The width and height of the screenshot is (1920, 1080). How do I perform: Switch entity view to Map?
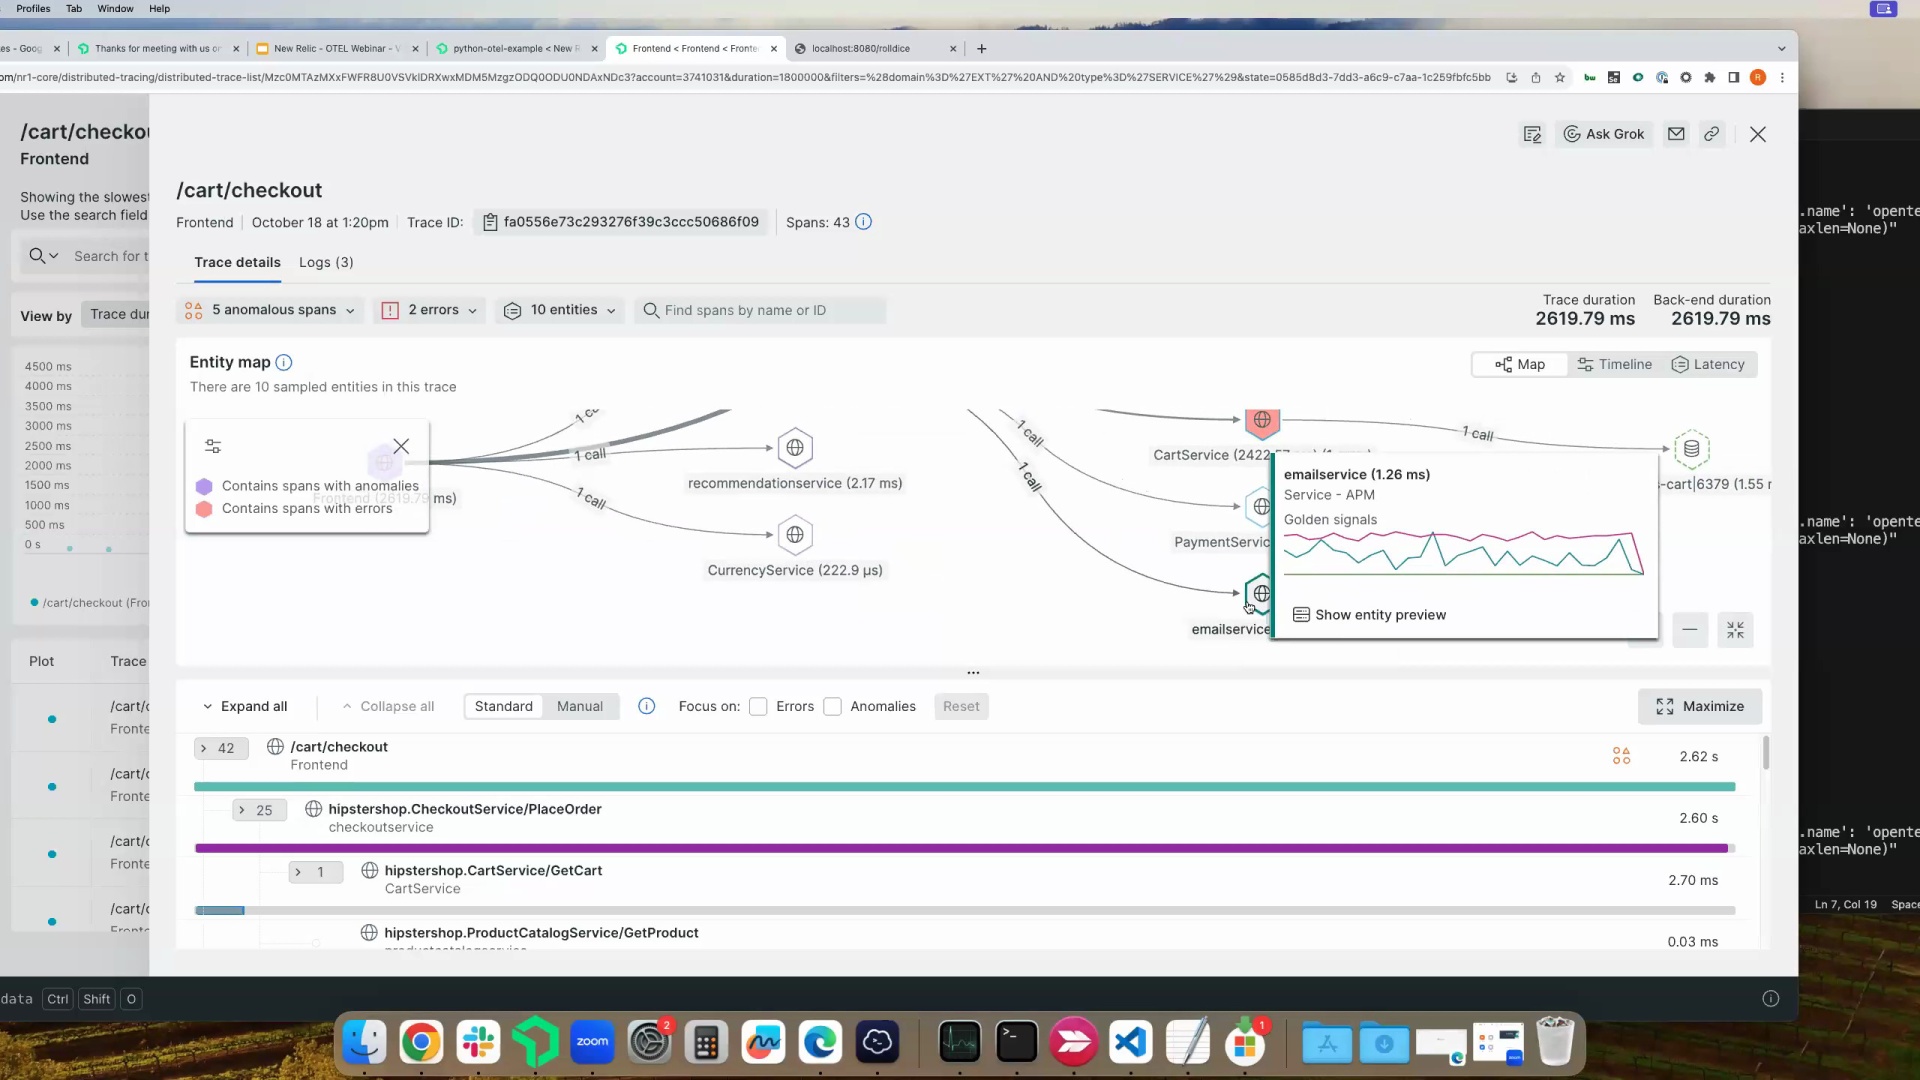1520,365
